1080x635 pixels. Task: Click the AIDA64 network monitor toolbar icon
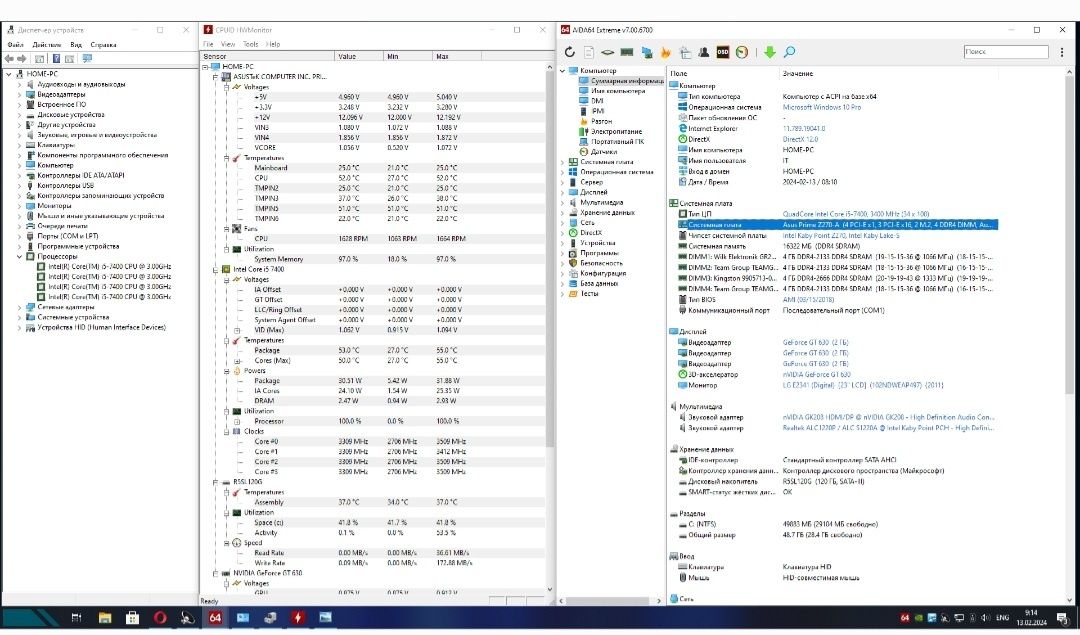646,52
